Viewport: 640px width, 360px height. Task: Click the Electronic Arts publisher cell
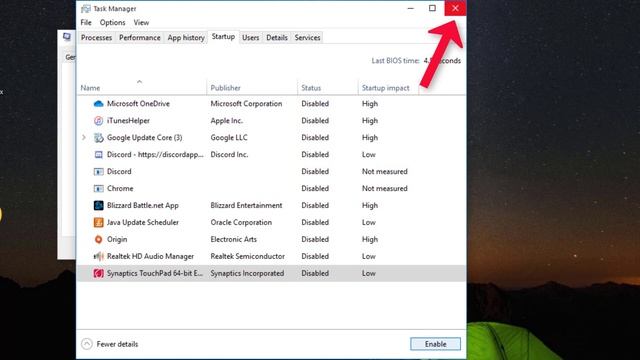point(233,240)
